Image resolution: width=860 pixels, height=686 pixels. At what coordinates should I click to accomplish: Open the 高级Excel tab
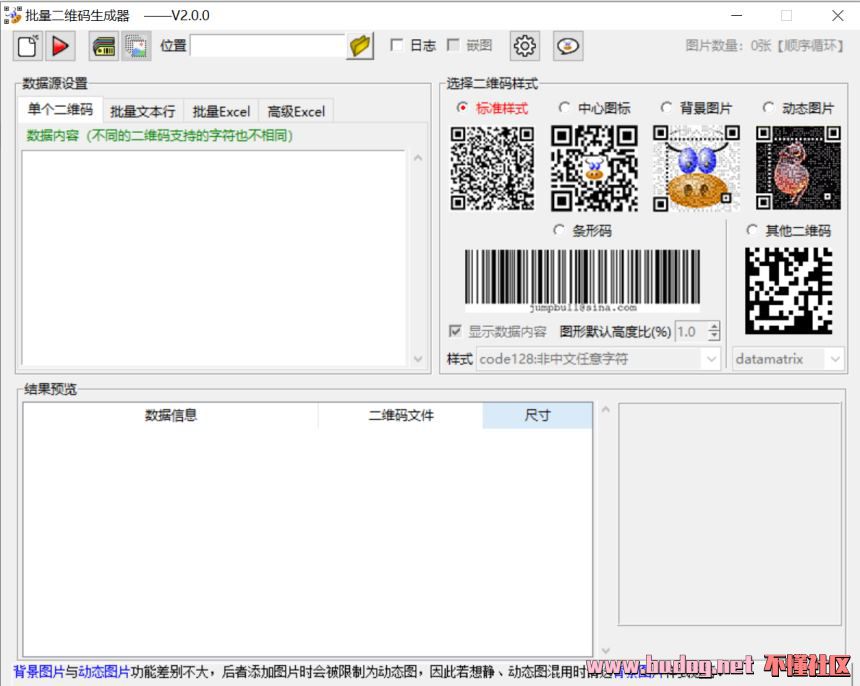[x=296, y=111]
